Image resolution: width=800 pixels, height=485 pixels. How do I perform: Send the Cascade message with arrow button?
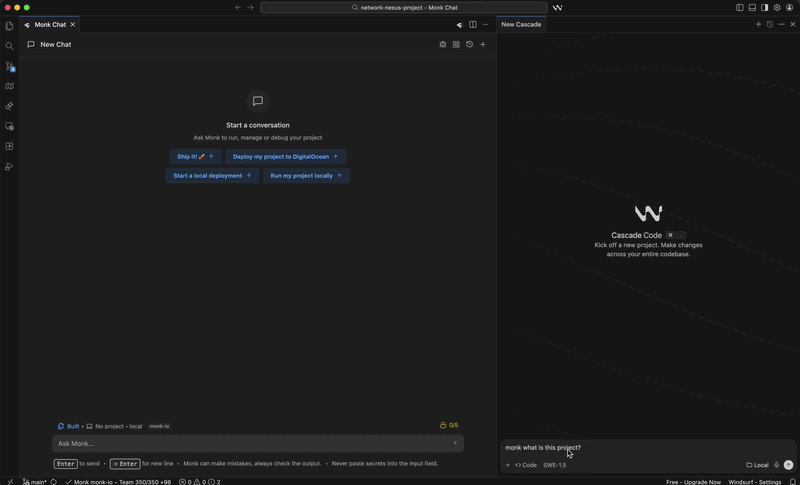click(x=788, y=465)
